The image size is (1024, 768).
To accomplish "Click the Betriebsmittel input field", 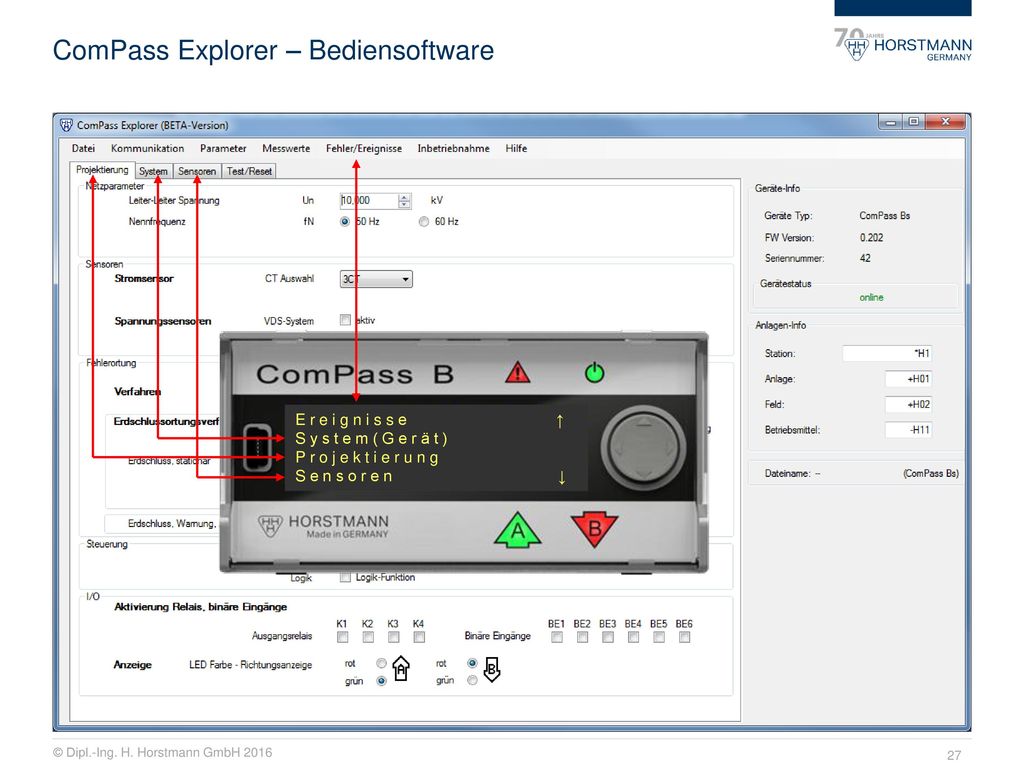I will (x=908, y=430).
